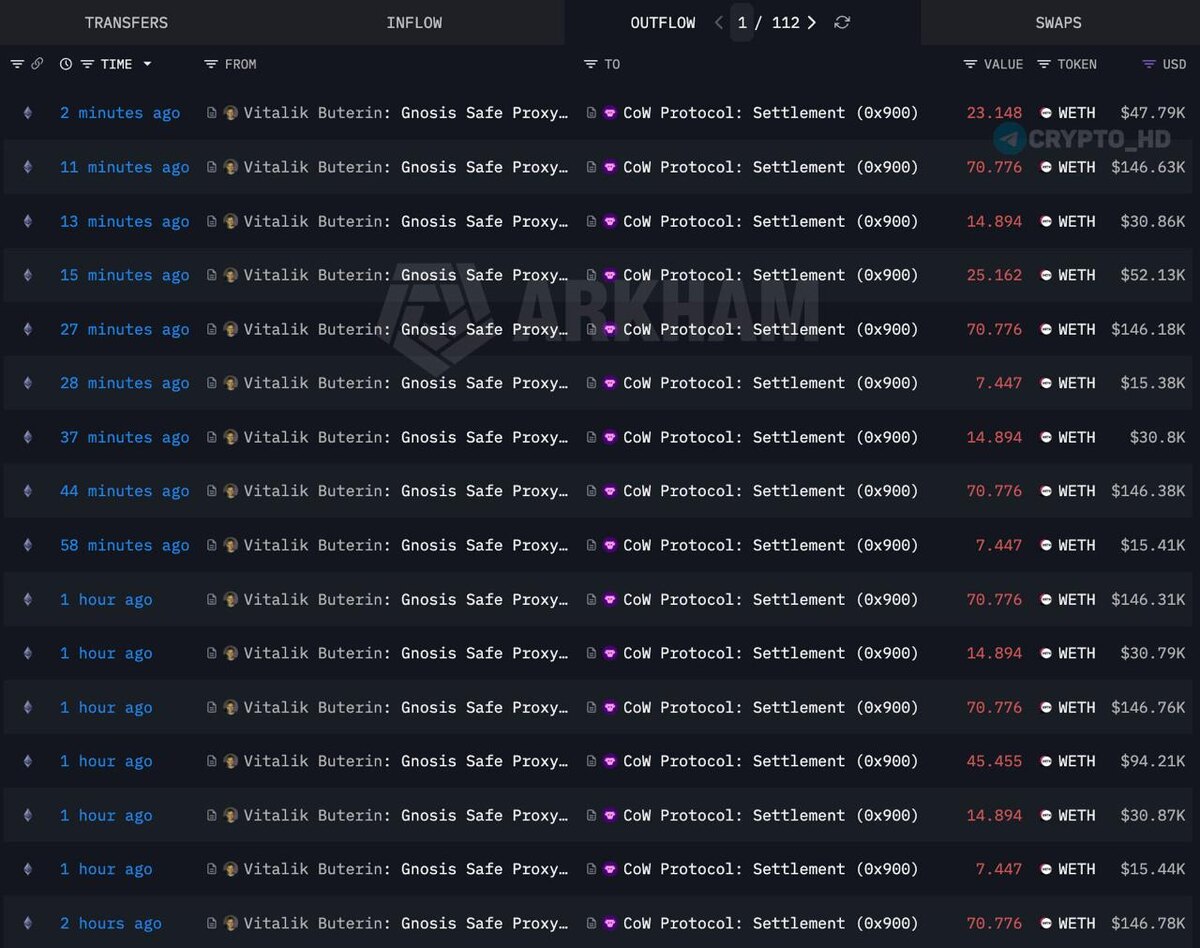Click Ethereum icon in the 2 hours ago row
This screenshot has width=1200, height=948.
pyautogui.click(x=28, y=923)
